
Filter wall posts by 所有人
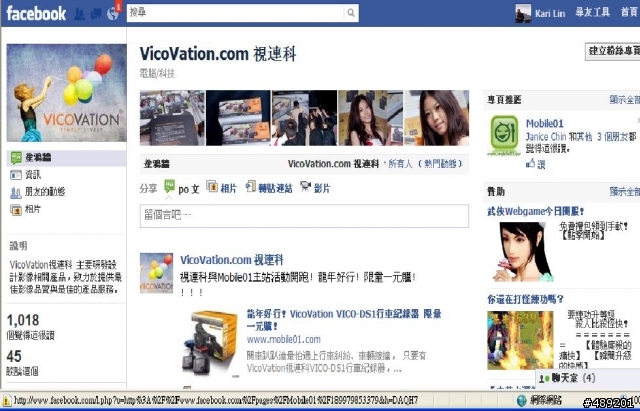click(400, 164)
